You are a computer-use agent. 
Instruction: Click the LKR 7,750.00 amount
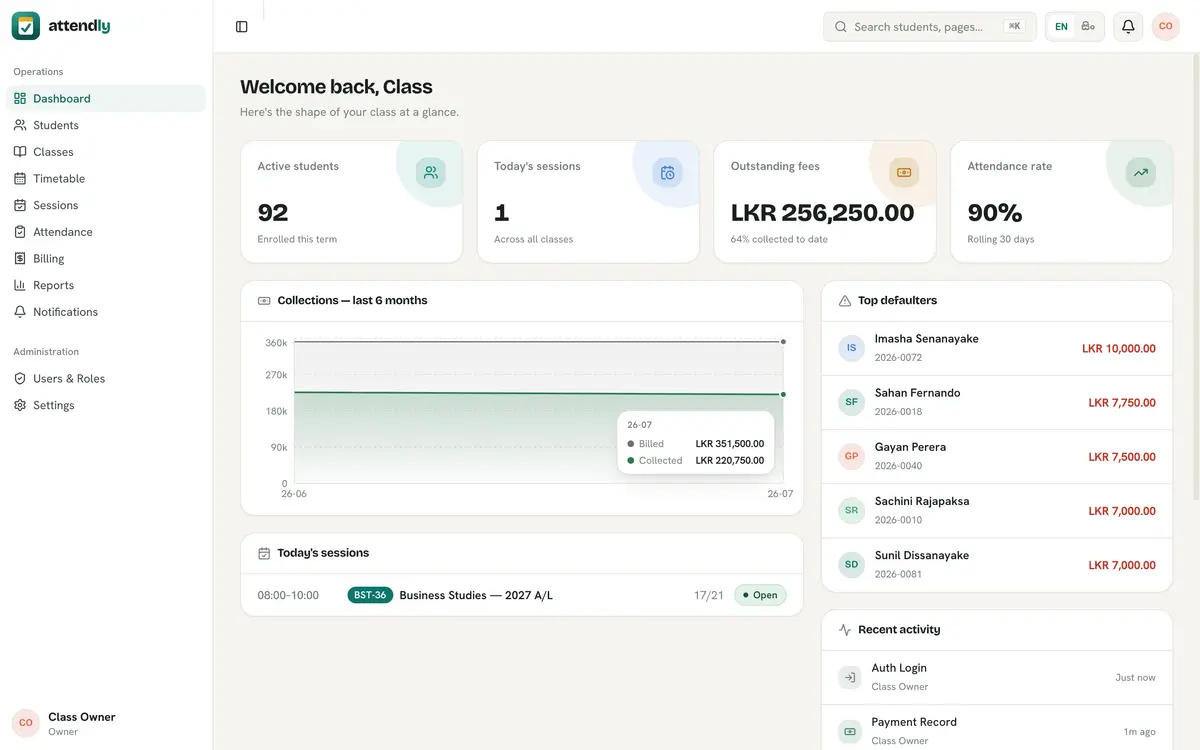[1122, 403]
